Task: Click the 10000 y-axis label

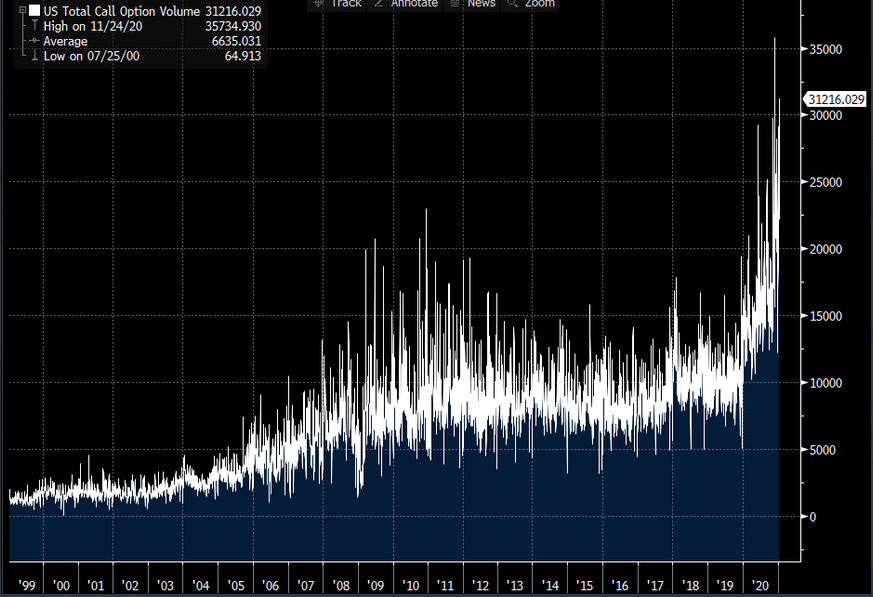Action: tap(825, 383)
